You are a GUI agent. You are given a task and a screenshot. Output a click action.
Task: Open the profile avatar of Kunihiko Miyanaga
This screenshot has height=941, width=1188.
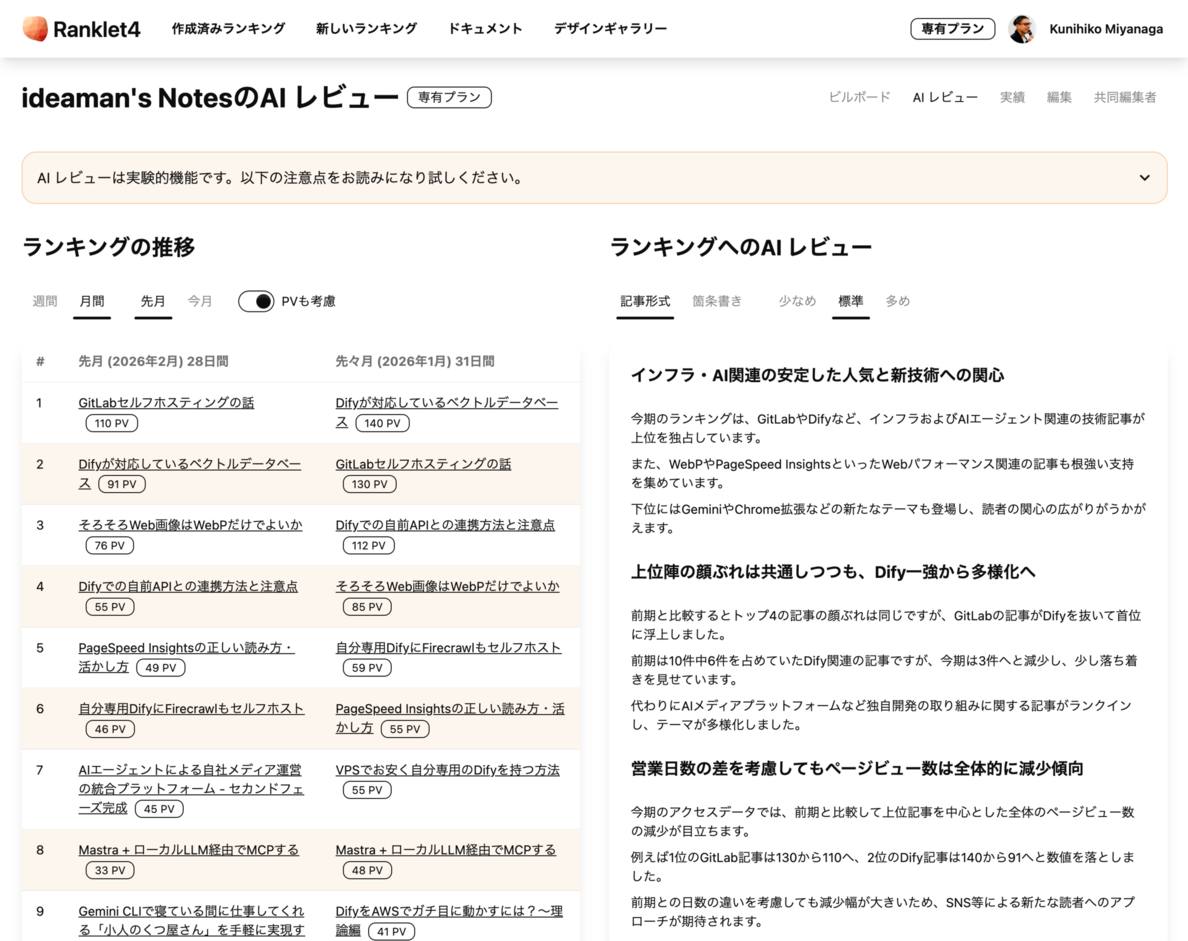tap(1022, 28)
